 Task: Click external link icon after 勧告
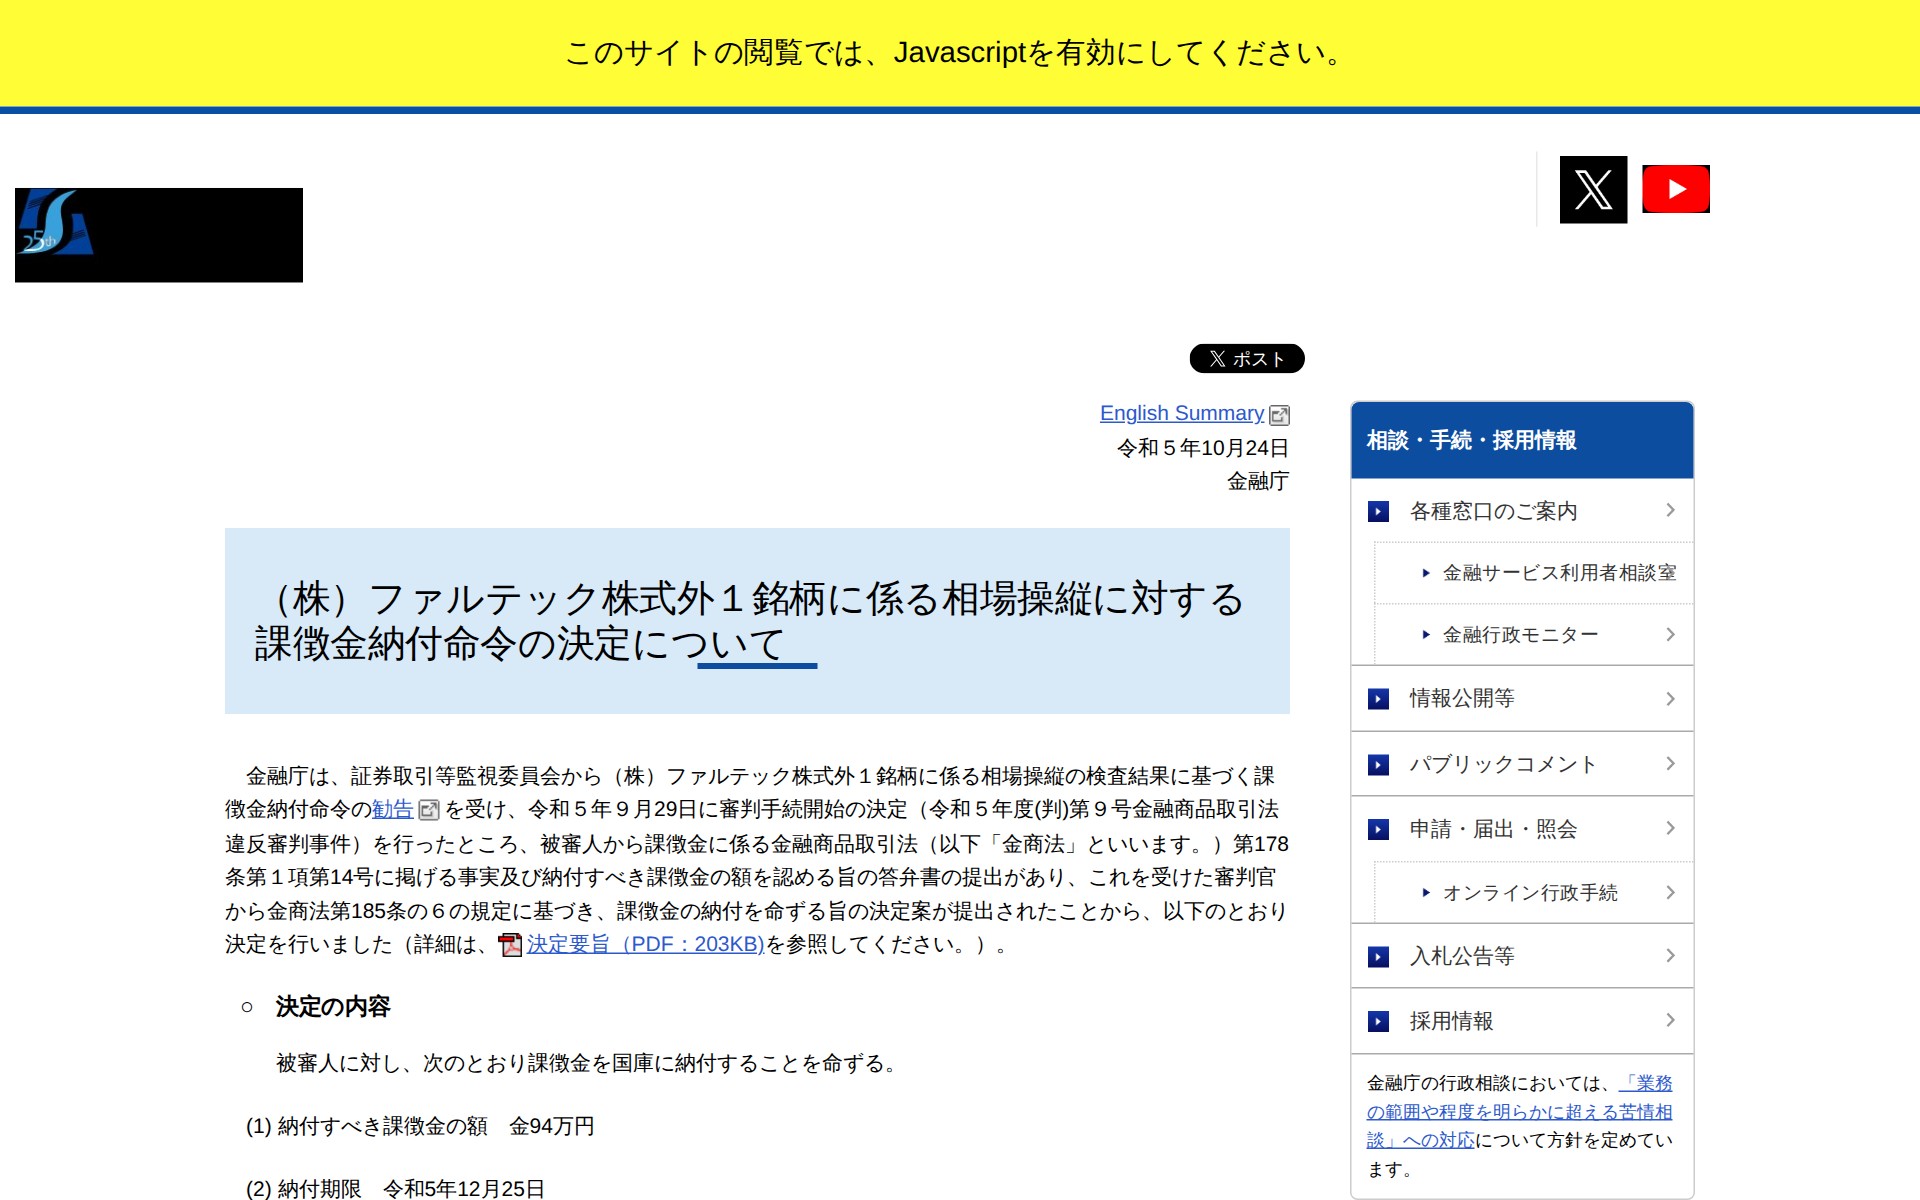pyautogui.click(x=429, y=810)
